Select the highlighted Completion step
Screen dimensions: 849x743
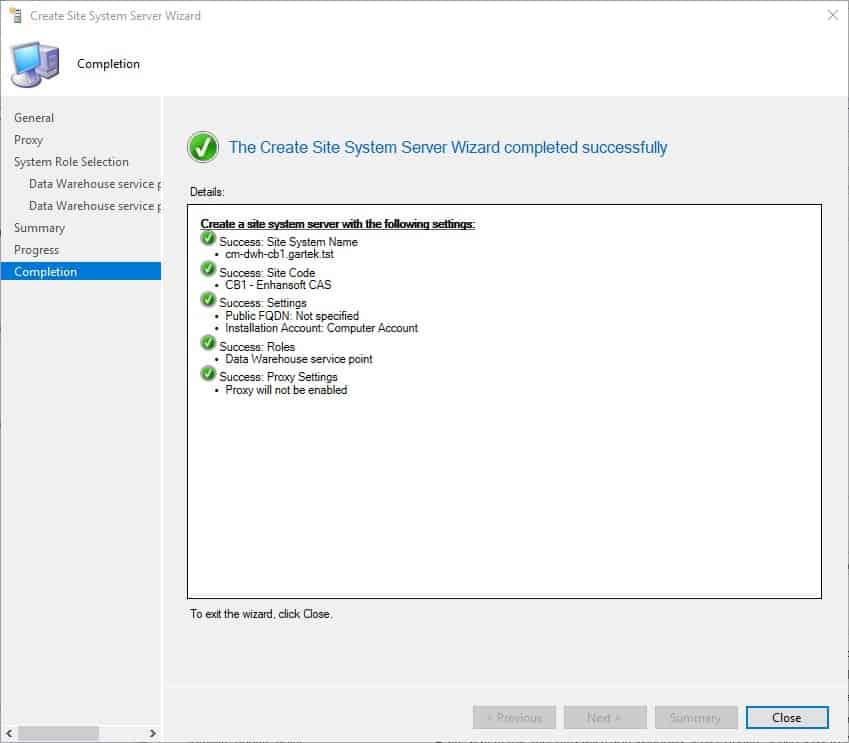pos(44,271)
